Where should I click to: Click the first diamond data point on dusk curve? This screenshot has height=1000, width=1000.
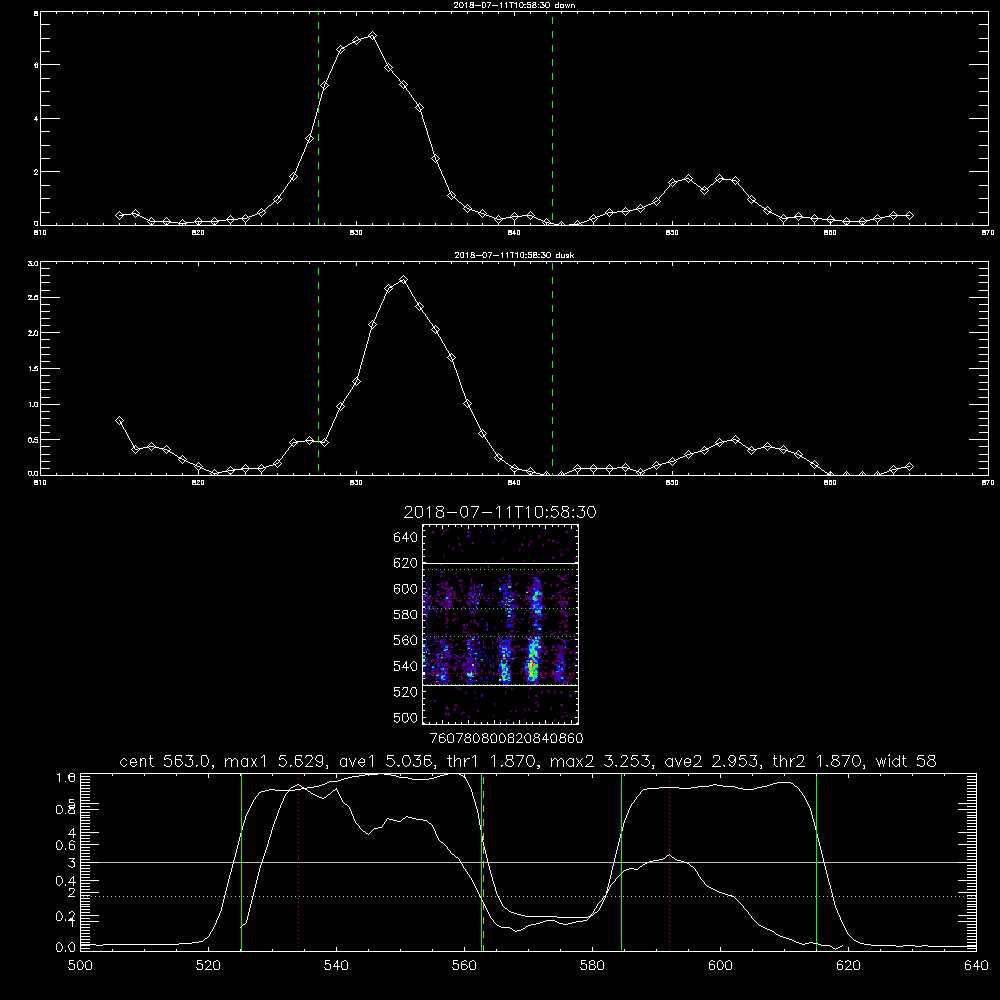click(x=119, y=420)
